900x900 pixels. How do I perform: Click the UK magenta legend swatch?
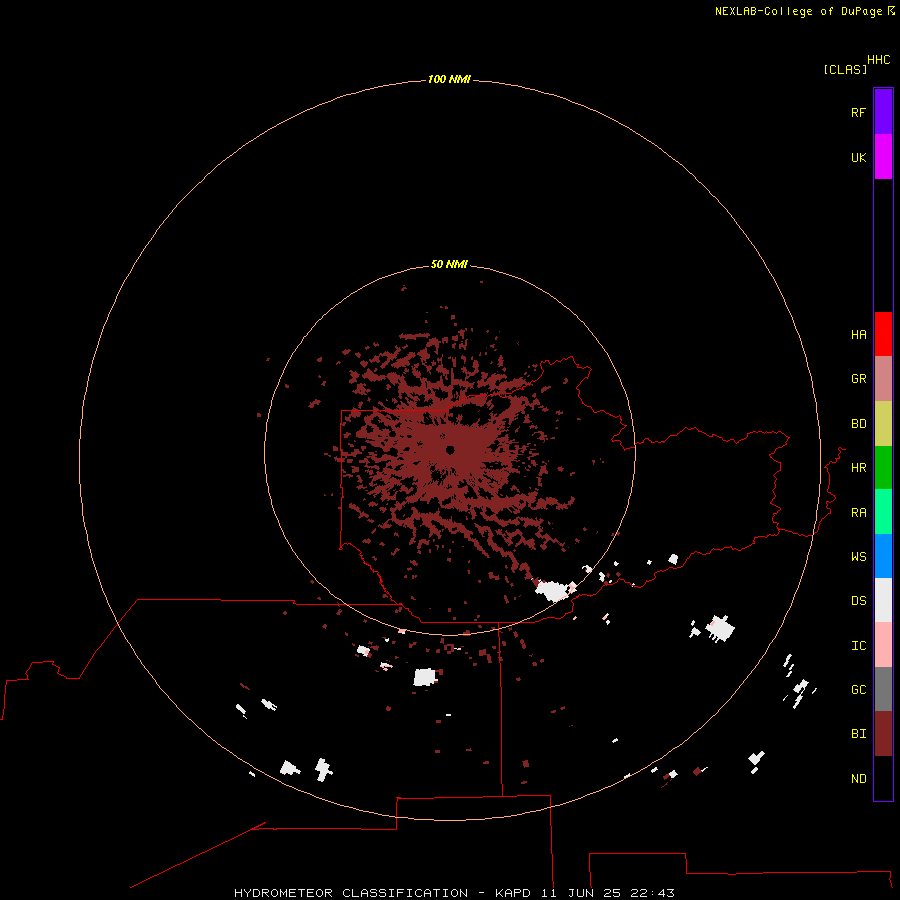(x=883, y=157)
